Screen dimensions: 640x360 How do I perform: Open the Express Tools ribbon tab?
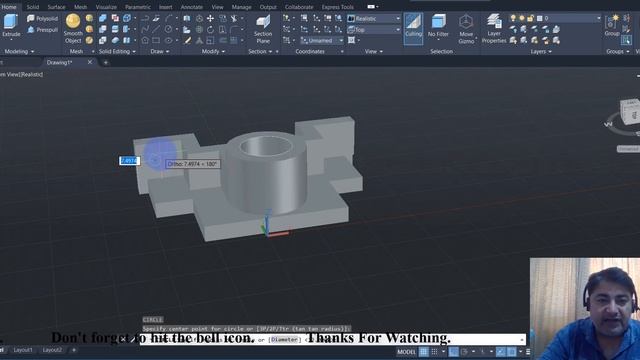338,7
